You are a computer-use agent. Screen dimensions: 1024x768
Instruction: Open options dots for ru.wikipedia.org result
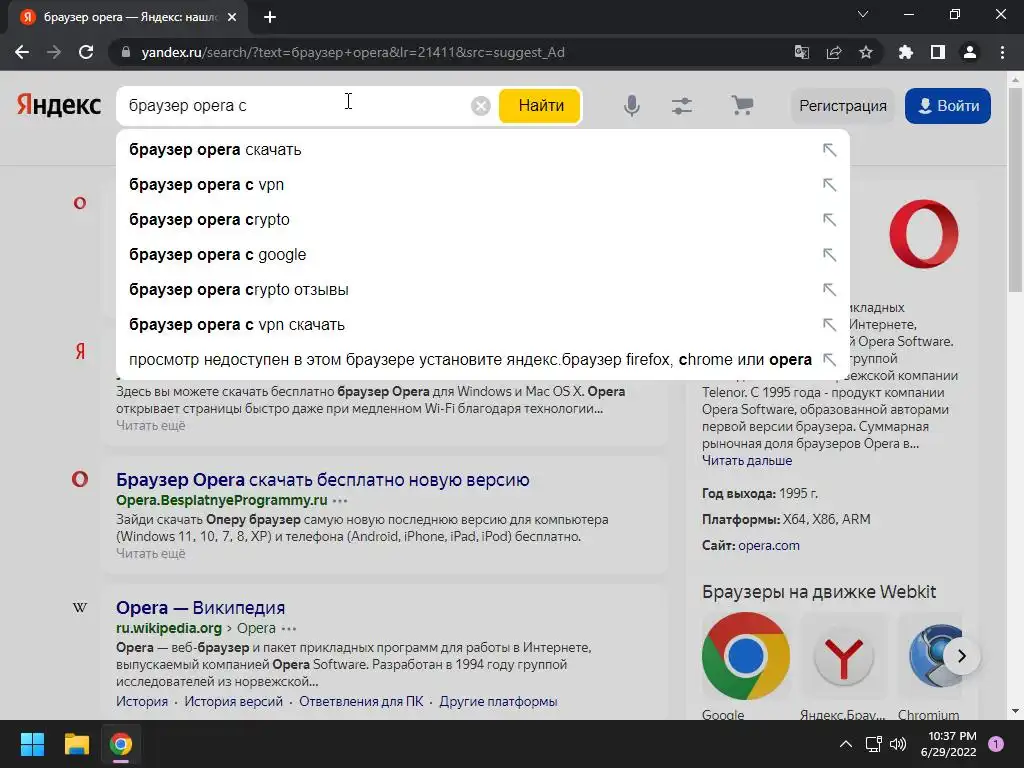tap(289, 628)
